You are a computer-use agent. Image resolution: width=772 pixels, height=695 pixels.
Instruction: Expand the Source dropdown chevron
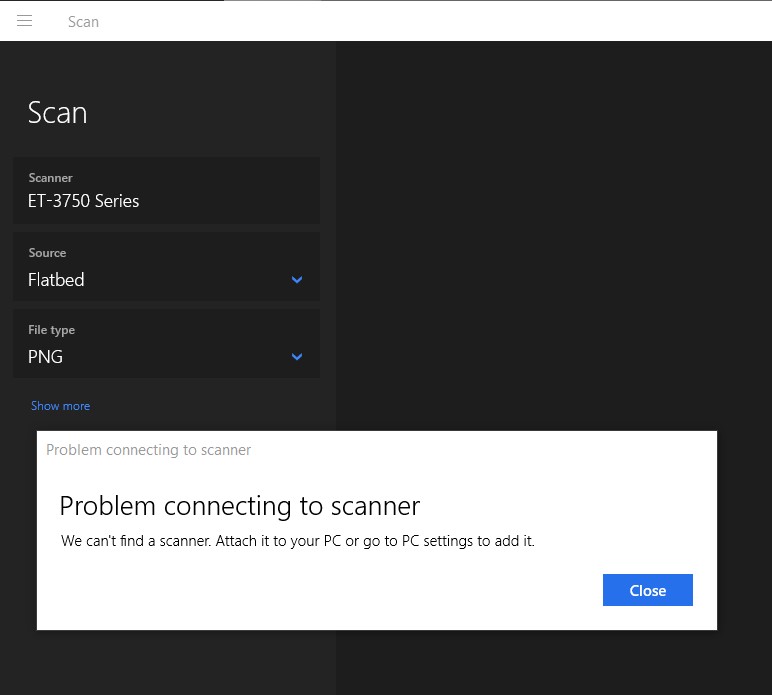(x=297, y=280)
